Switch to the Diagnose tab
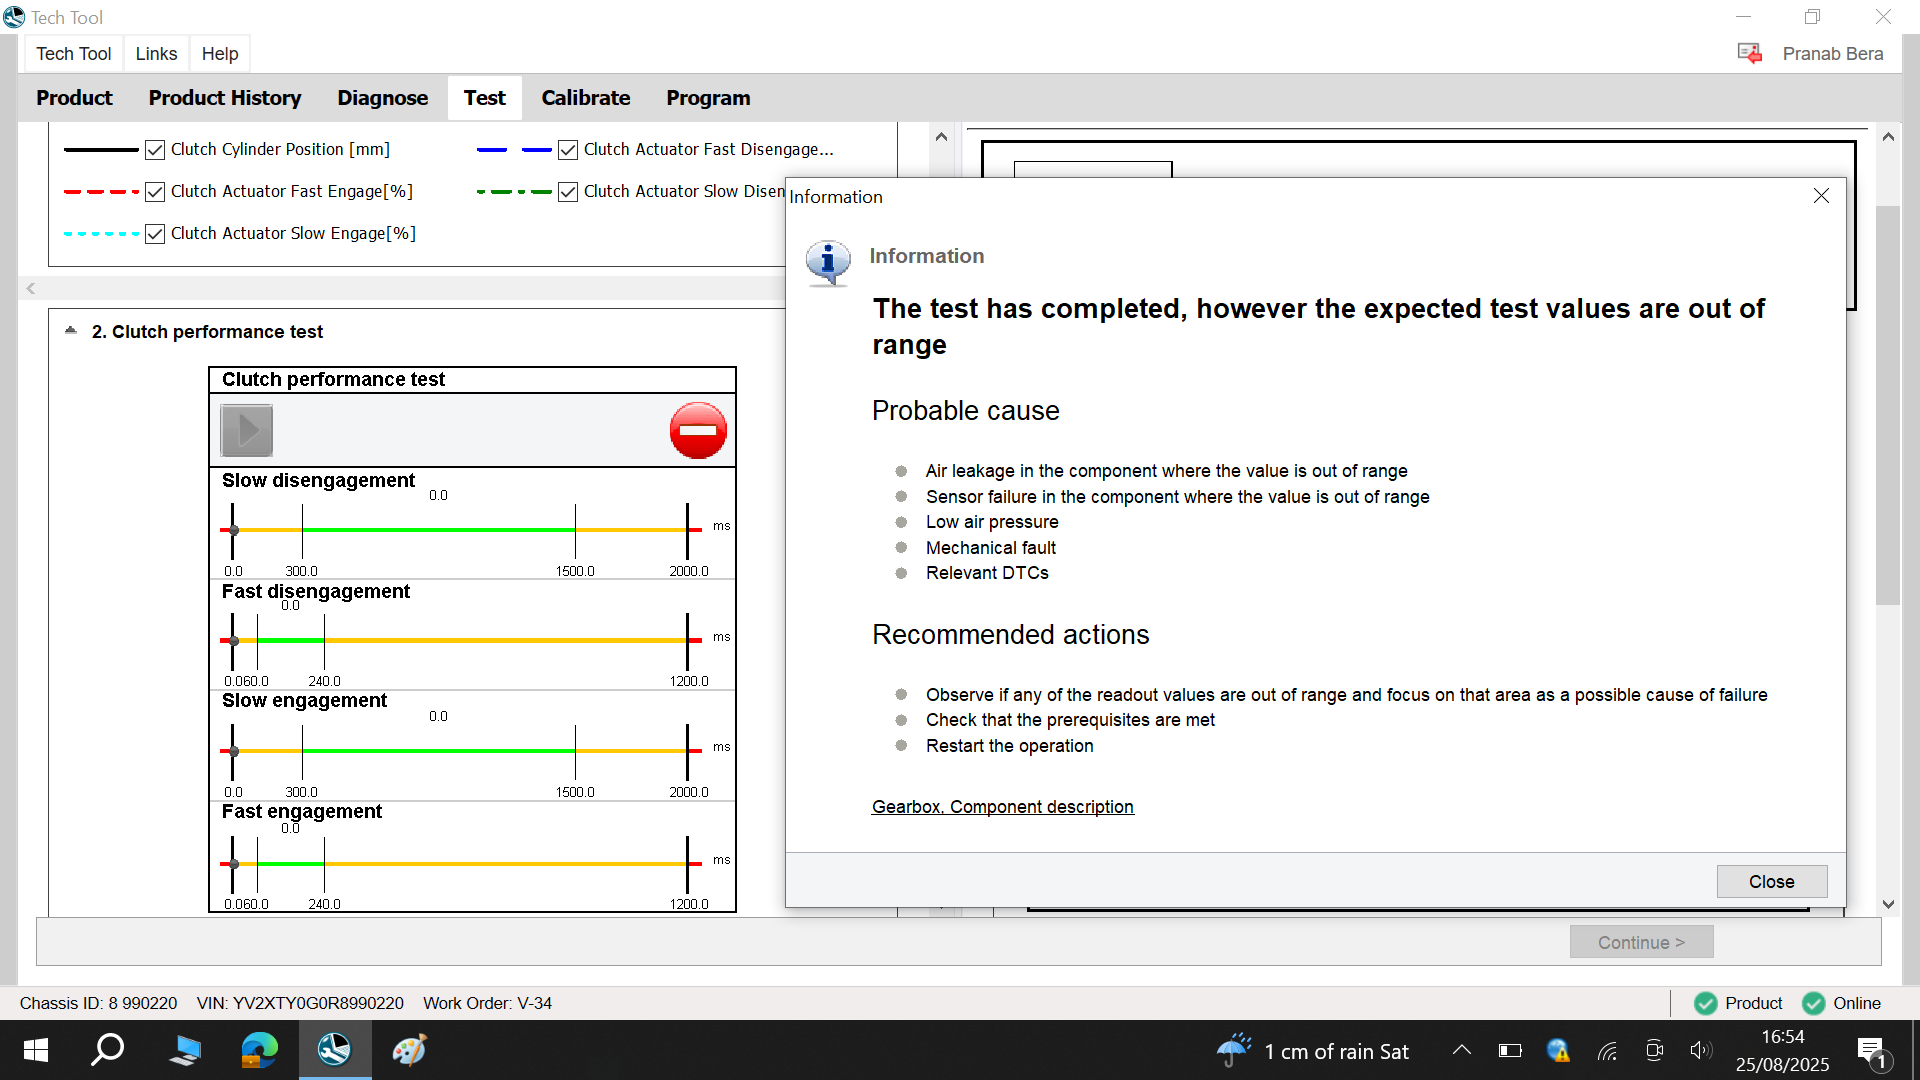 coord(383,98)
